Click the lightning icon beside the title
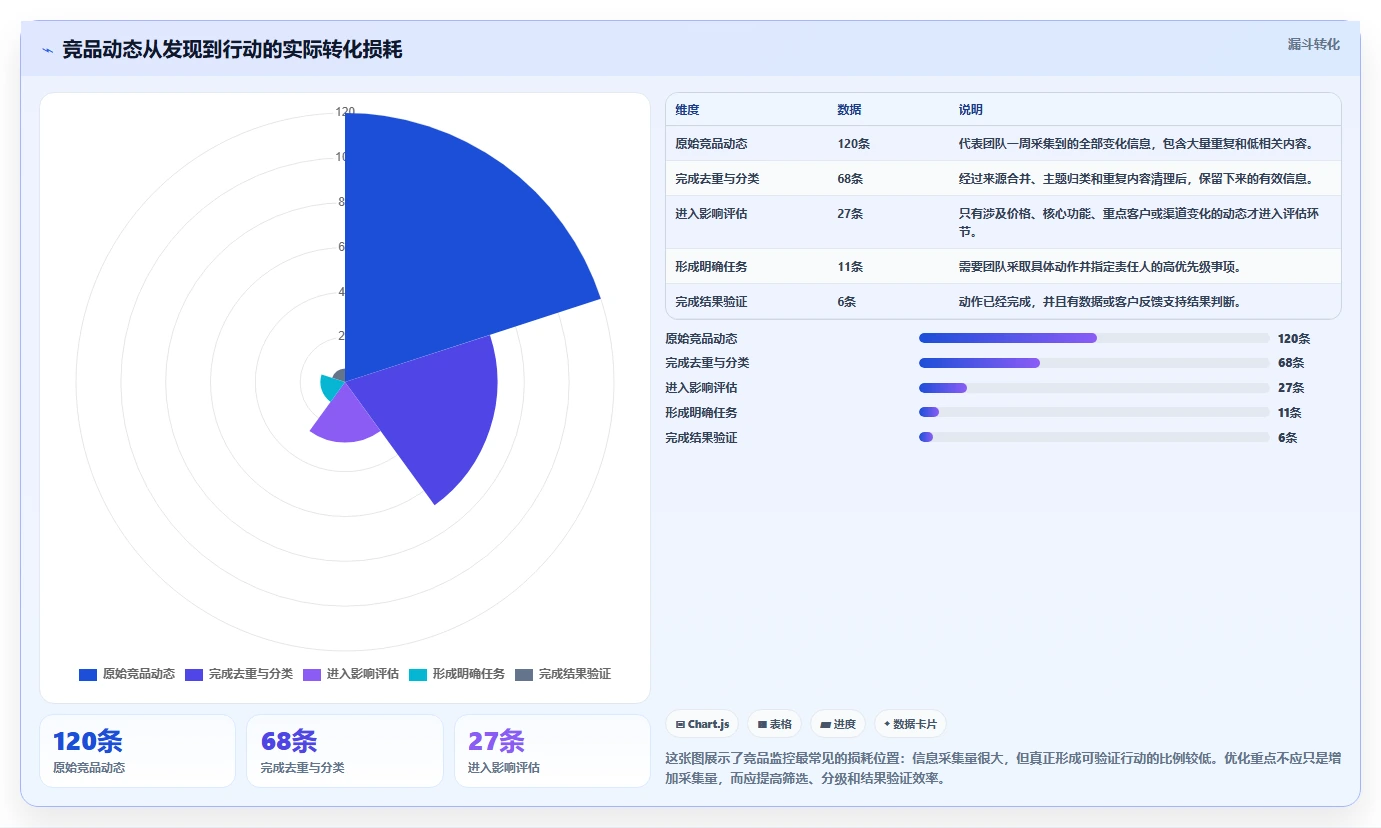 coord(47,50)
